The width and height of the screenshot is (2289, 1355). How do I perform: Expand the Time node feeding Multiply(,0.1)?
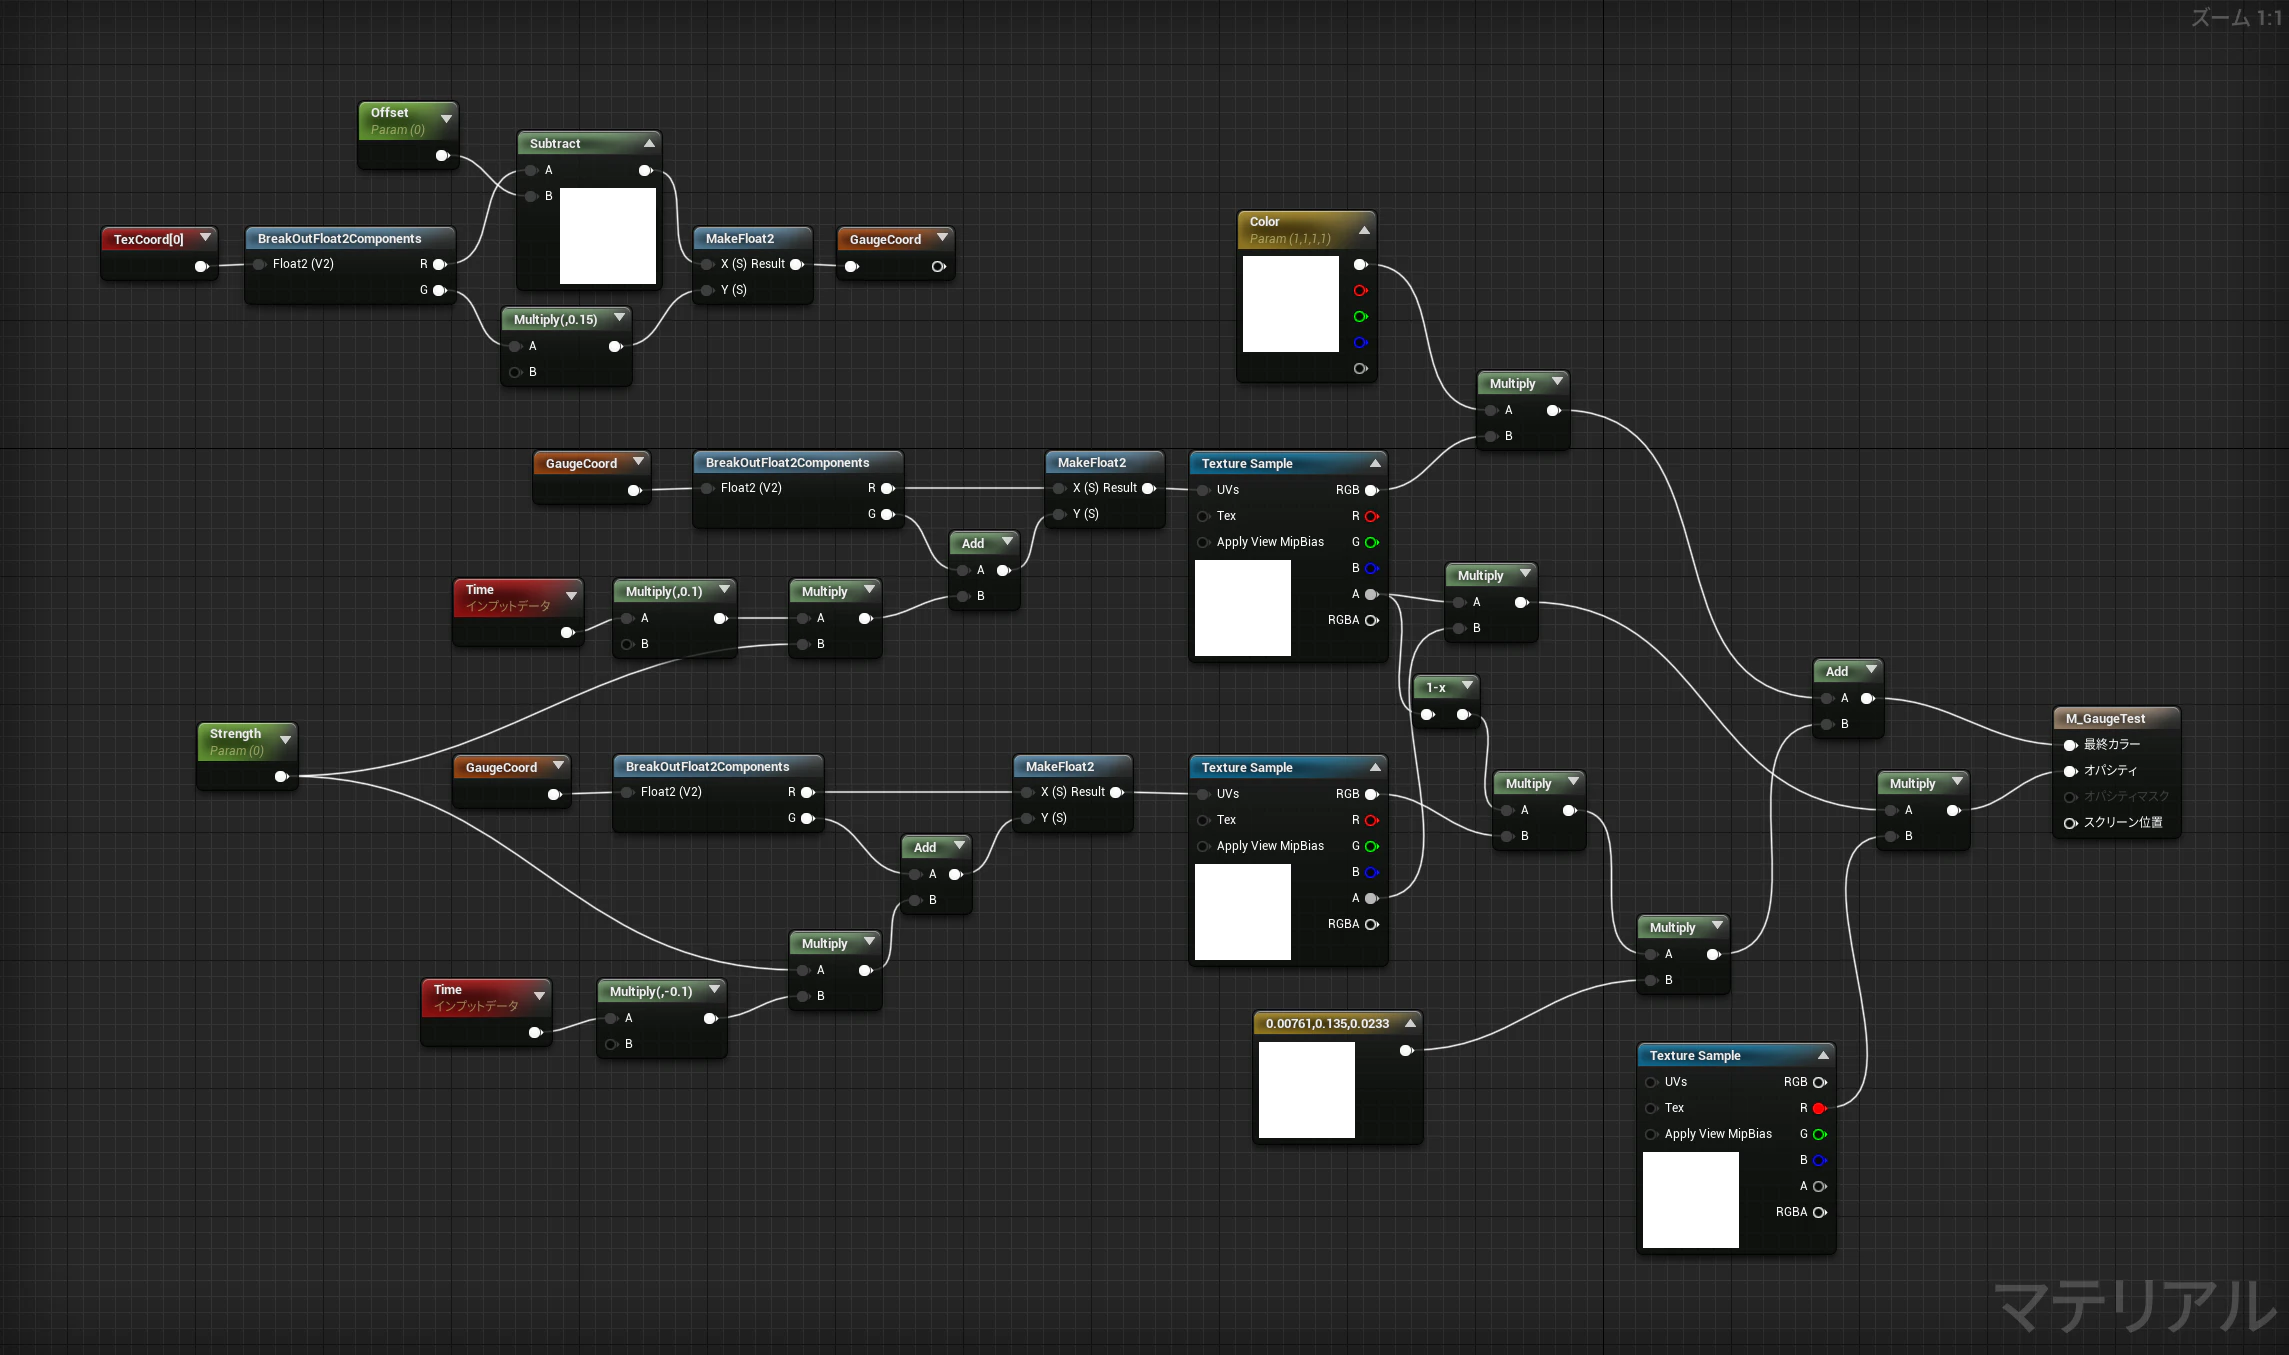click(571, 596)
